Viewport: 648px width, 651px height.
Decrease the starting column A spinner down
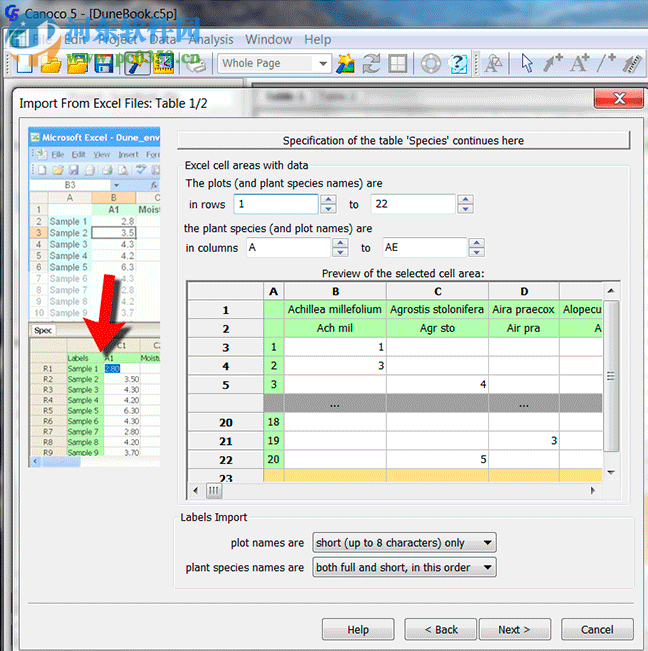click(x=340, y=252)
